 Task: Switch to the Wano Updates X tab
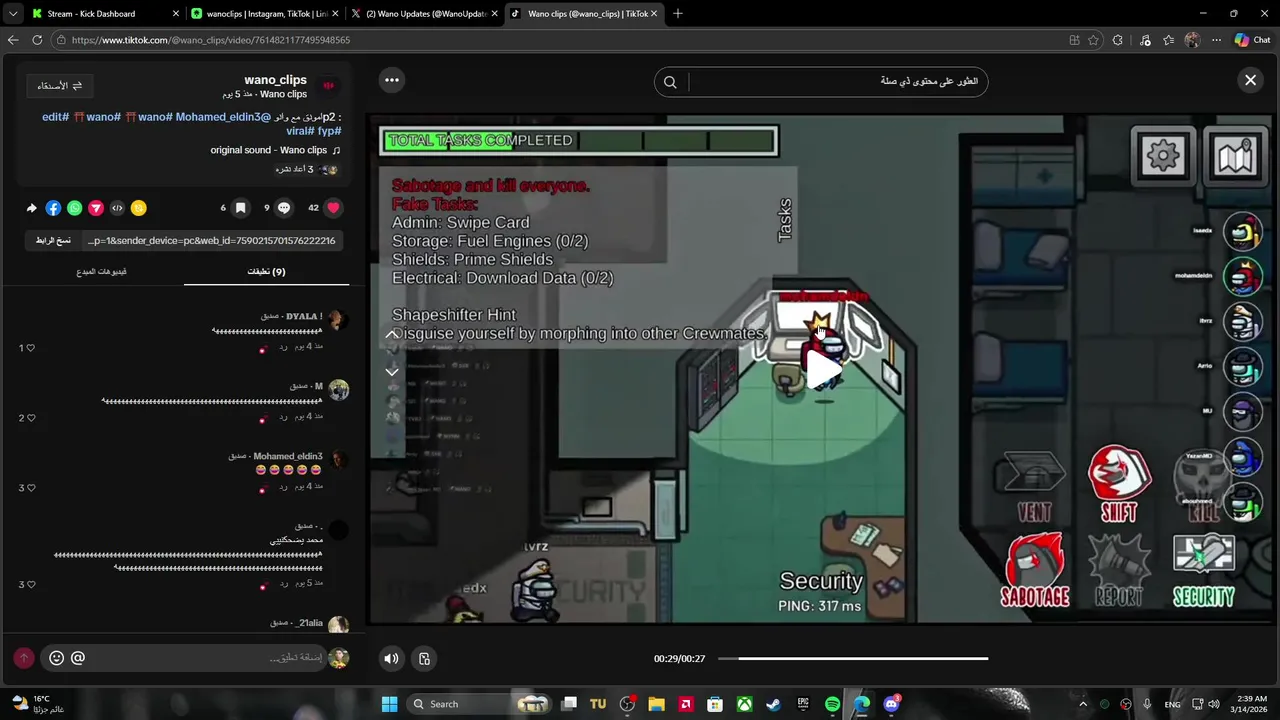(x=424, y=14)
